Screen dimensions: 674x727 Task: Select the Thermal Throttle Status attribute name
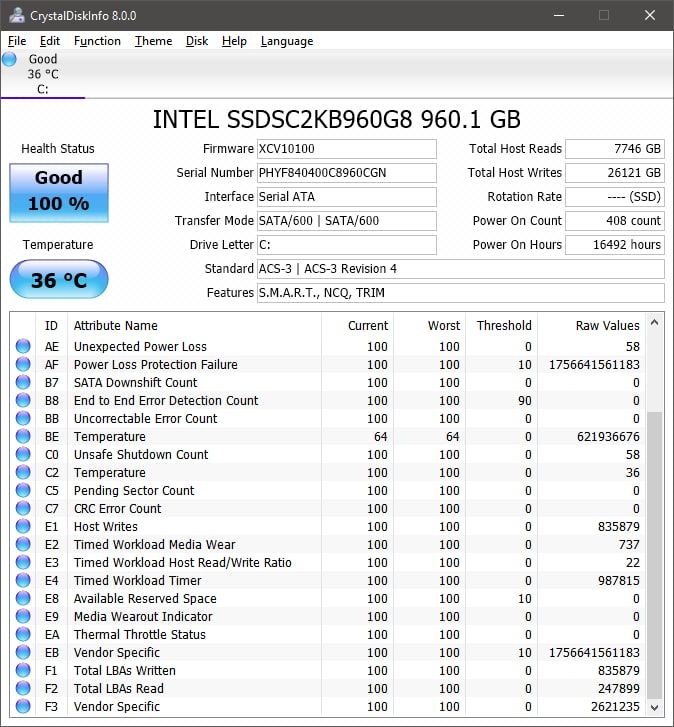(140, 634)
